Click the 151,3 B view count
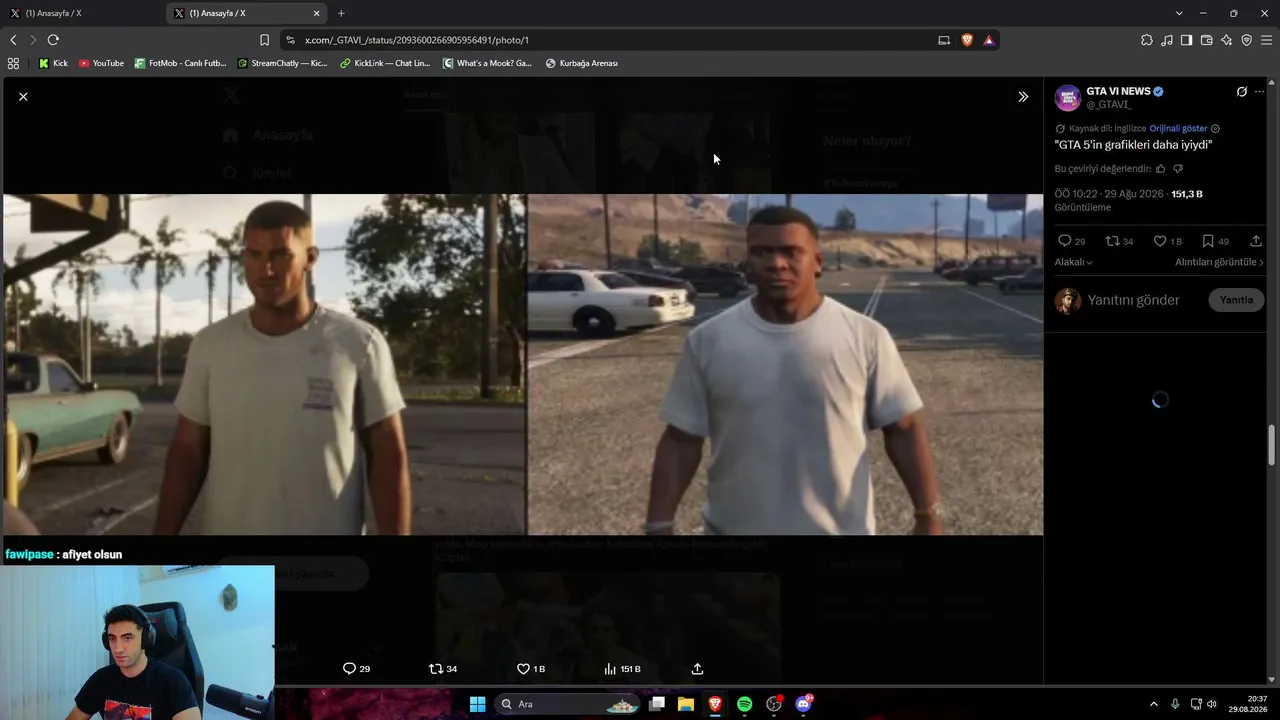 click(x=1187, y=194)
